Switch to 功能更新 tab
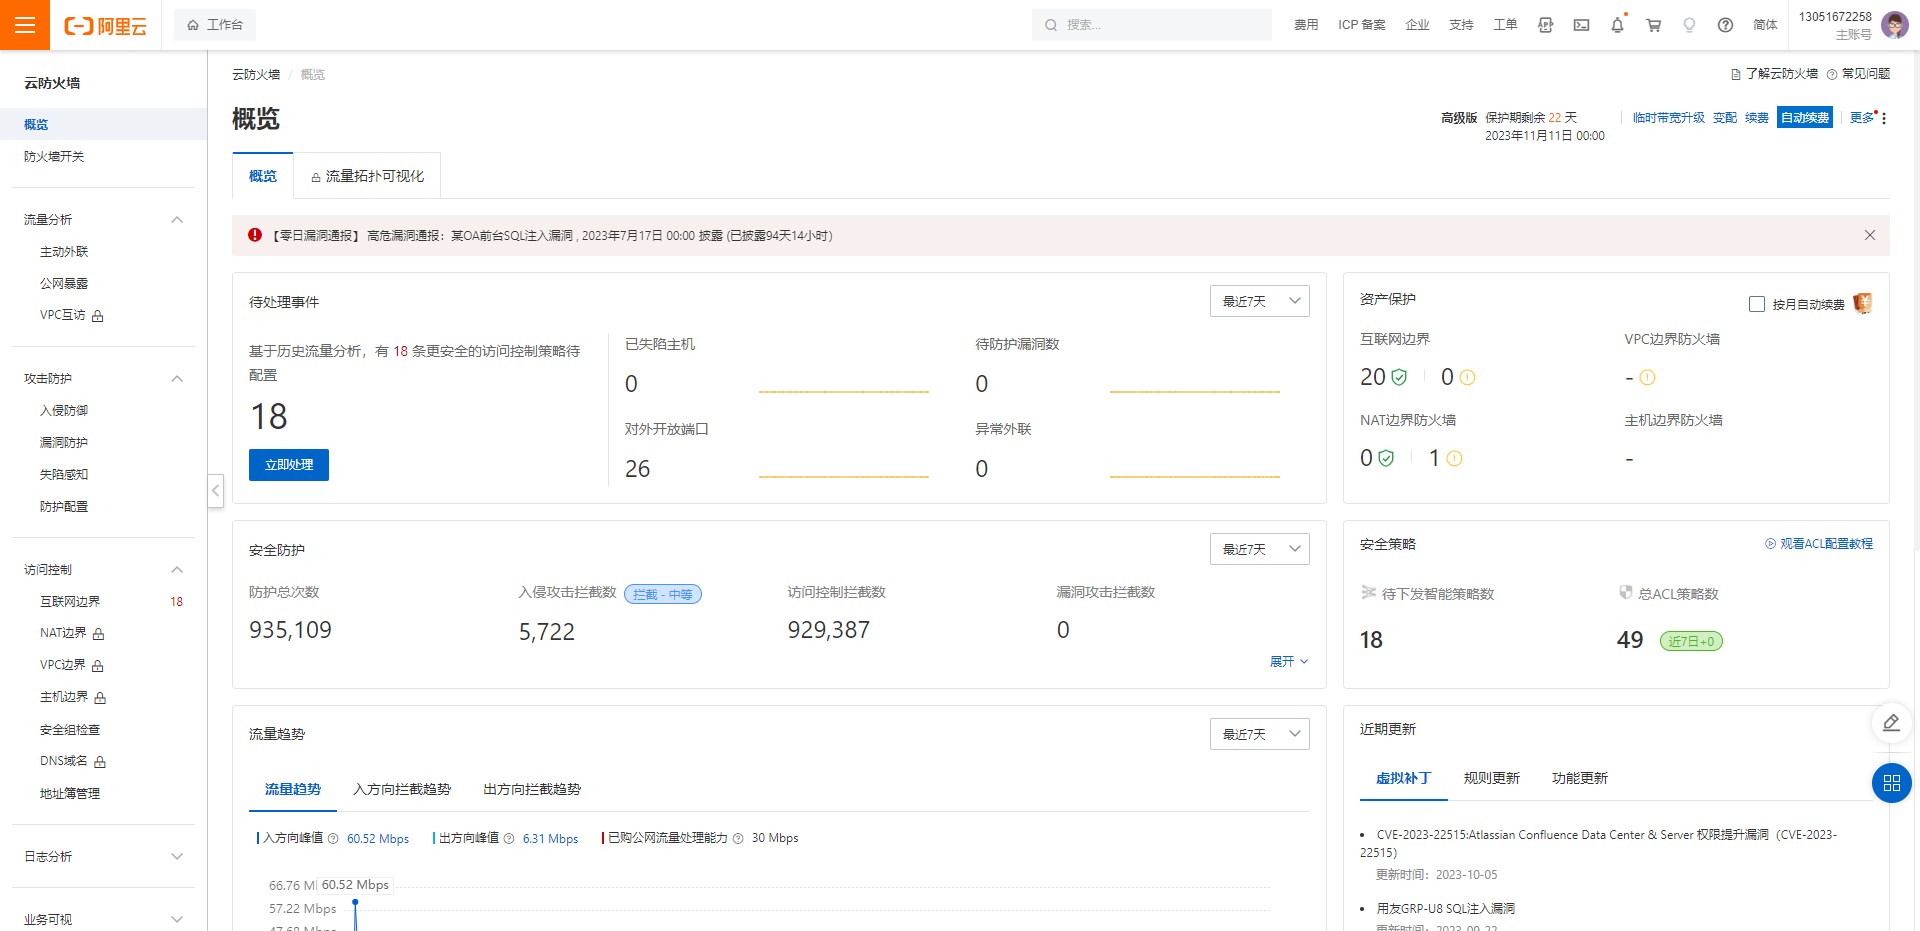1920x931 pixels. (1579, 778)
